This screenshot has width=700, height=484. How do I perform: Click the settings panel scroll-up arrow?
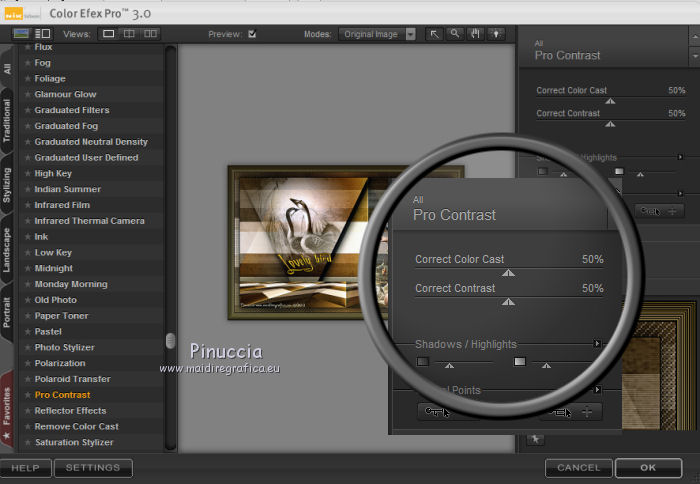pyautogui.click(x=695, y=38)
